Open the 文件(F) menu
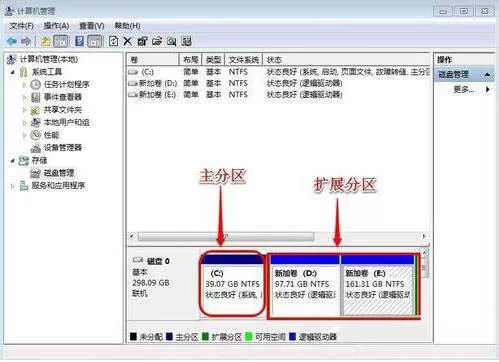Viewport: 499px width, 362px height. click(x=22, y=26)
